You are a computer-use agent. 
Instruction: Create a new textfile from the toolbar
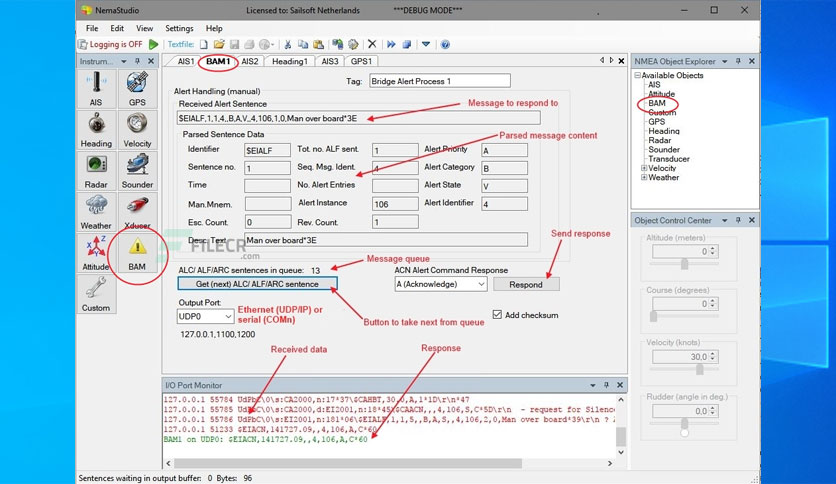tap(204, 44)
